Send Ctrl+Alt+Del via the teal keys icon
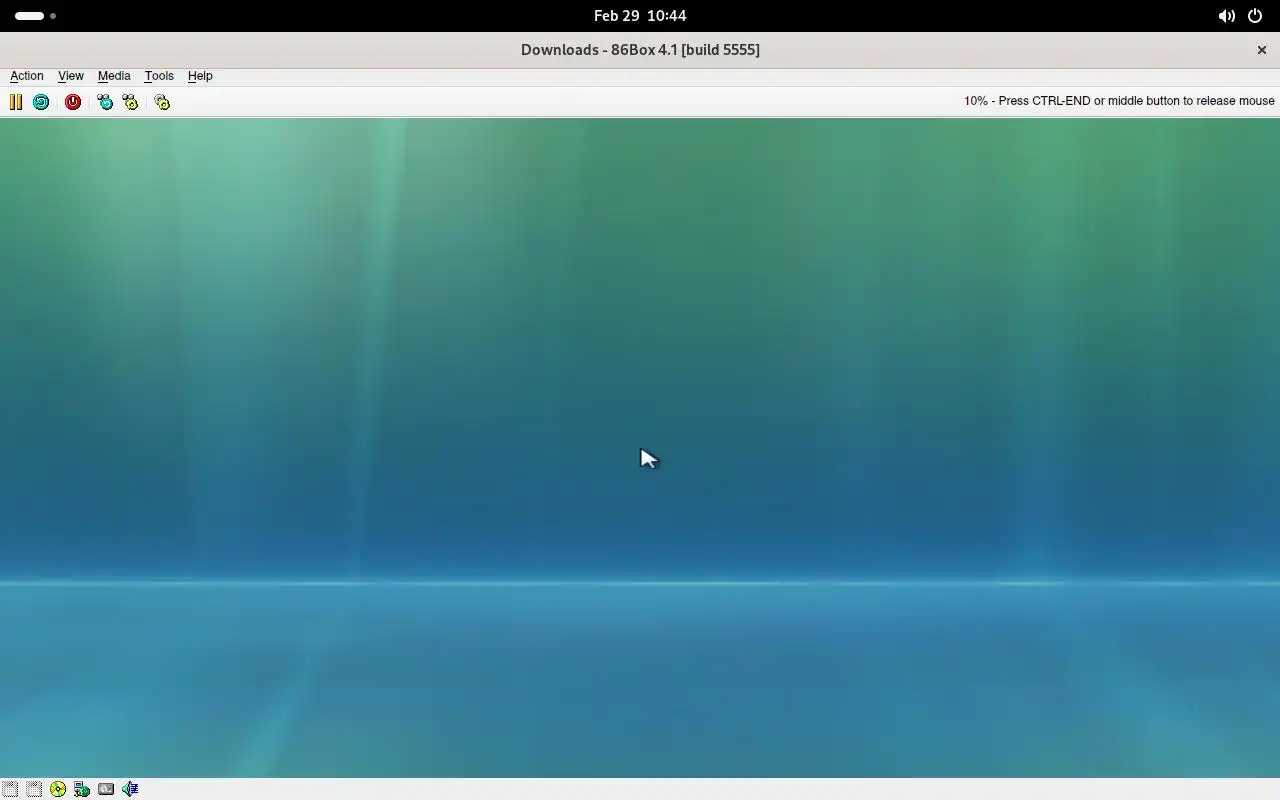The image size is (1280, 800). click(x=105, y=102)
